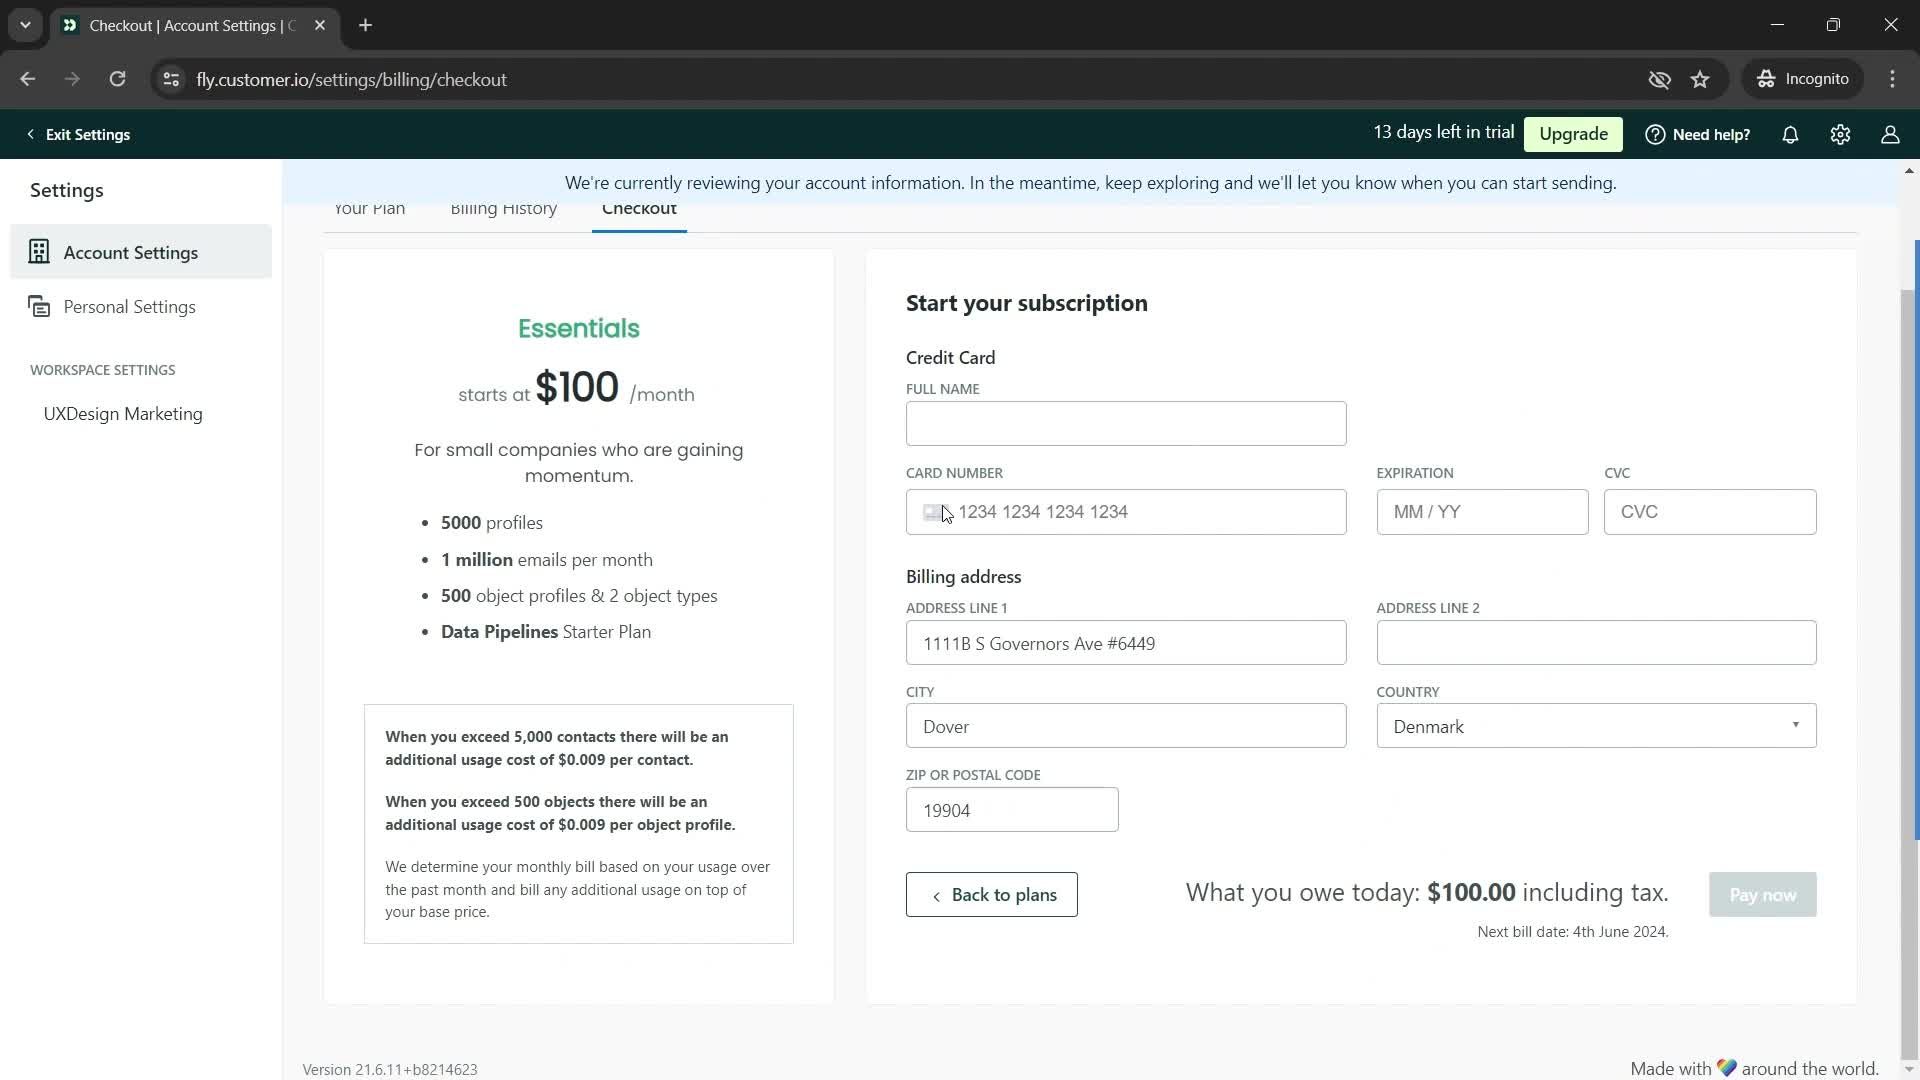Click the Personal Settings icon
The height and width of the screenshot is (1080, 1920).
(x=38, y=305)
